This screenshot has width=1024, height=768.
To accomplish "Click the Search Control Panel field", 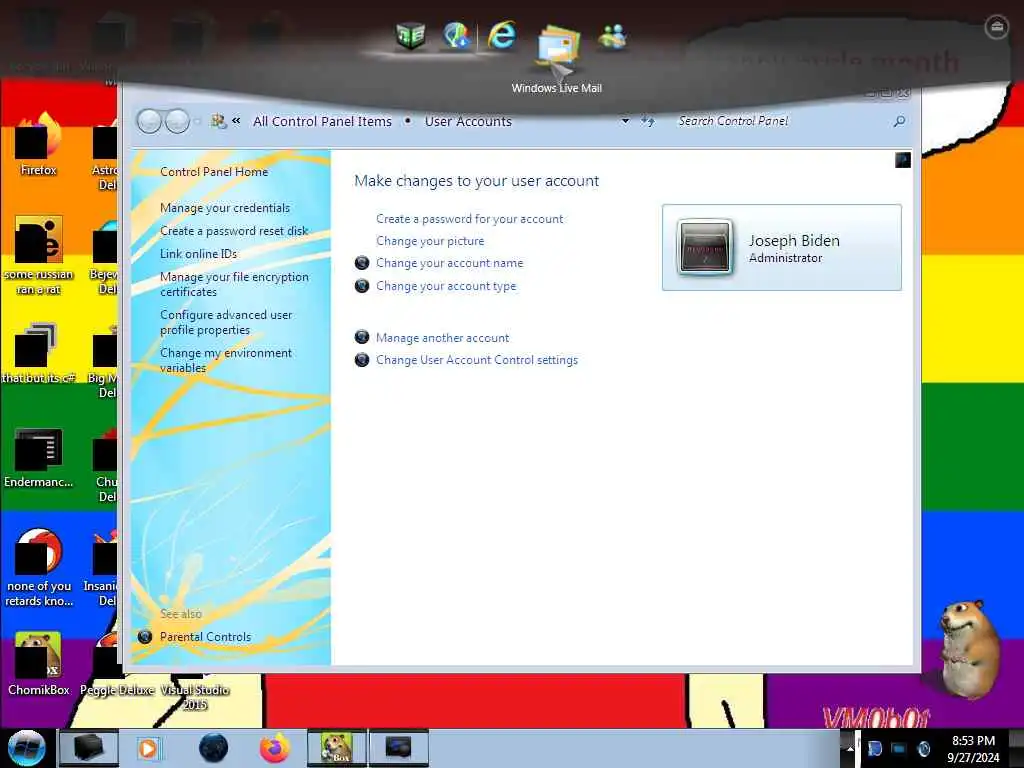I will pyautogui.click(x=780, y=121).
